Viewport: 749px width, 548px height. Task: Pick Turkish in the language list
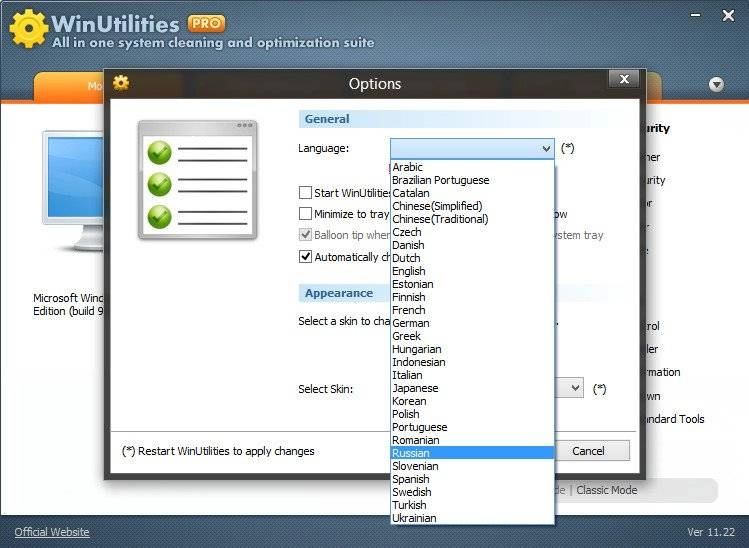(472, 505)
